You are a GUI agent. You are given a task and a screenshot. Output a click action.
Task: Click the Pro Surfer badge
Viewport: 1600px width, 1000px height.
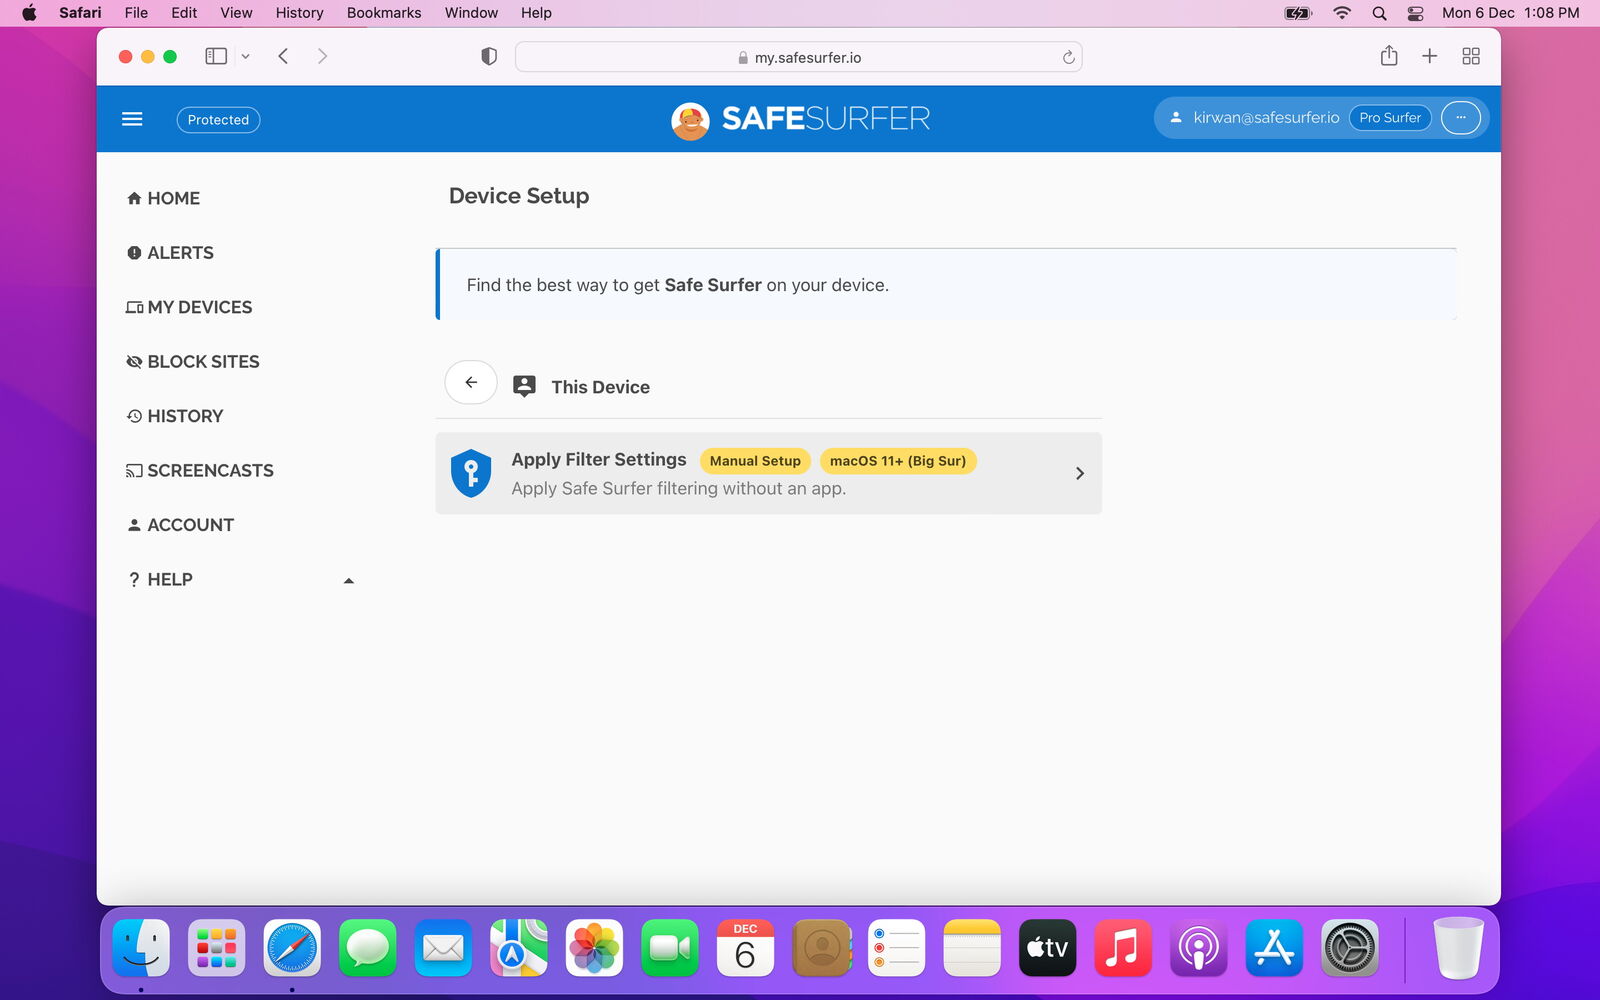pos(1390,118)
